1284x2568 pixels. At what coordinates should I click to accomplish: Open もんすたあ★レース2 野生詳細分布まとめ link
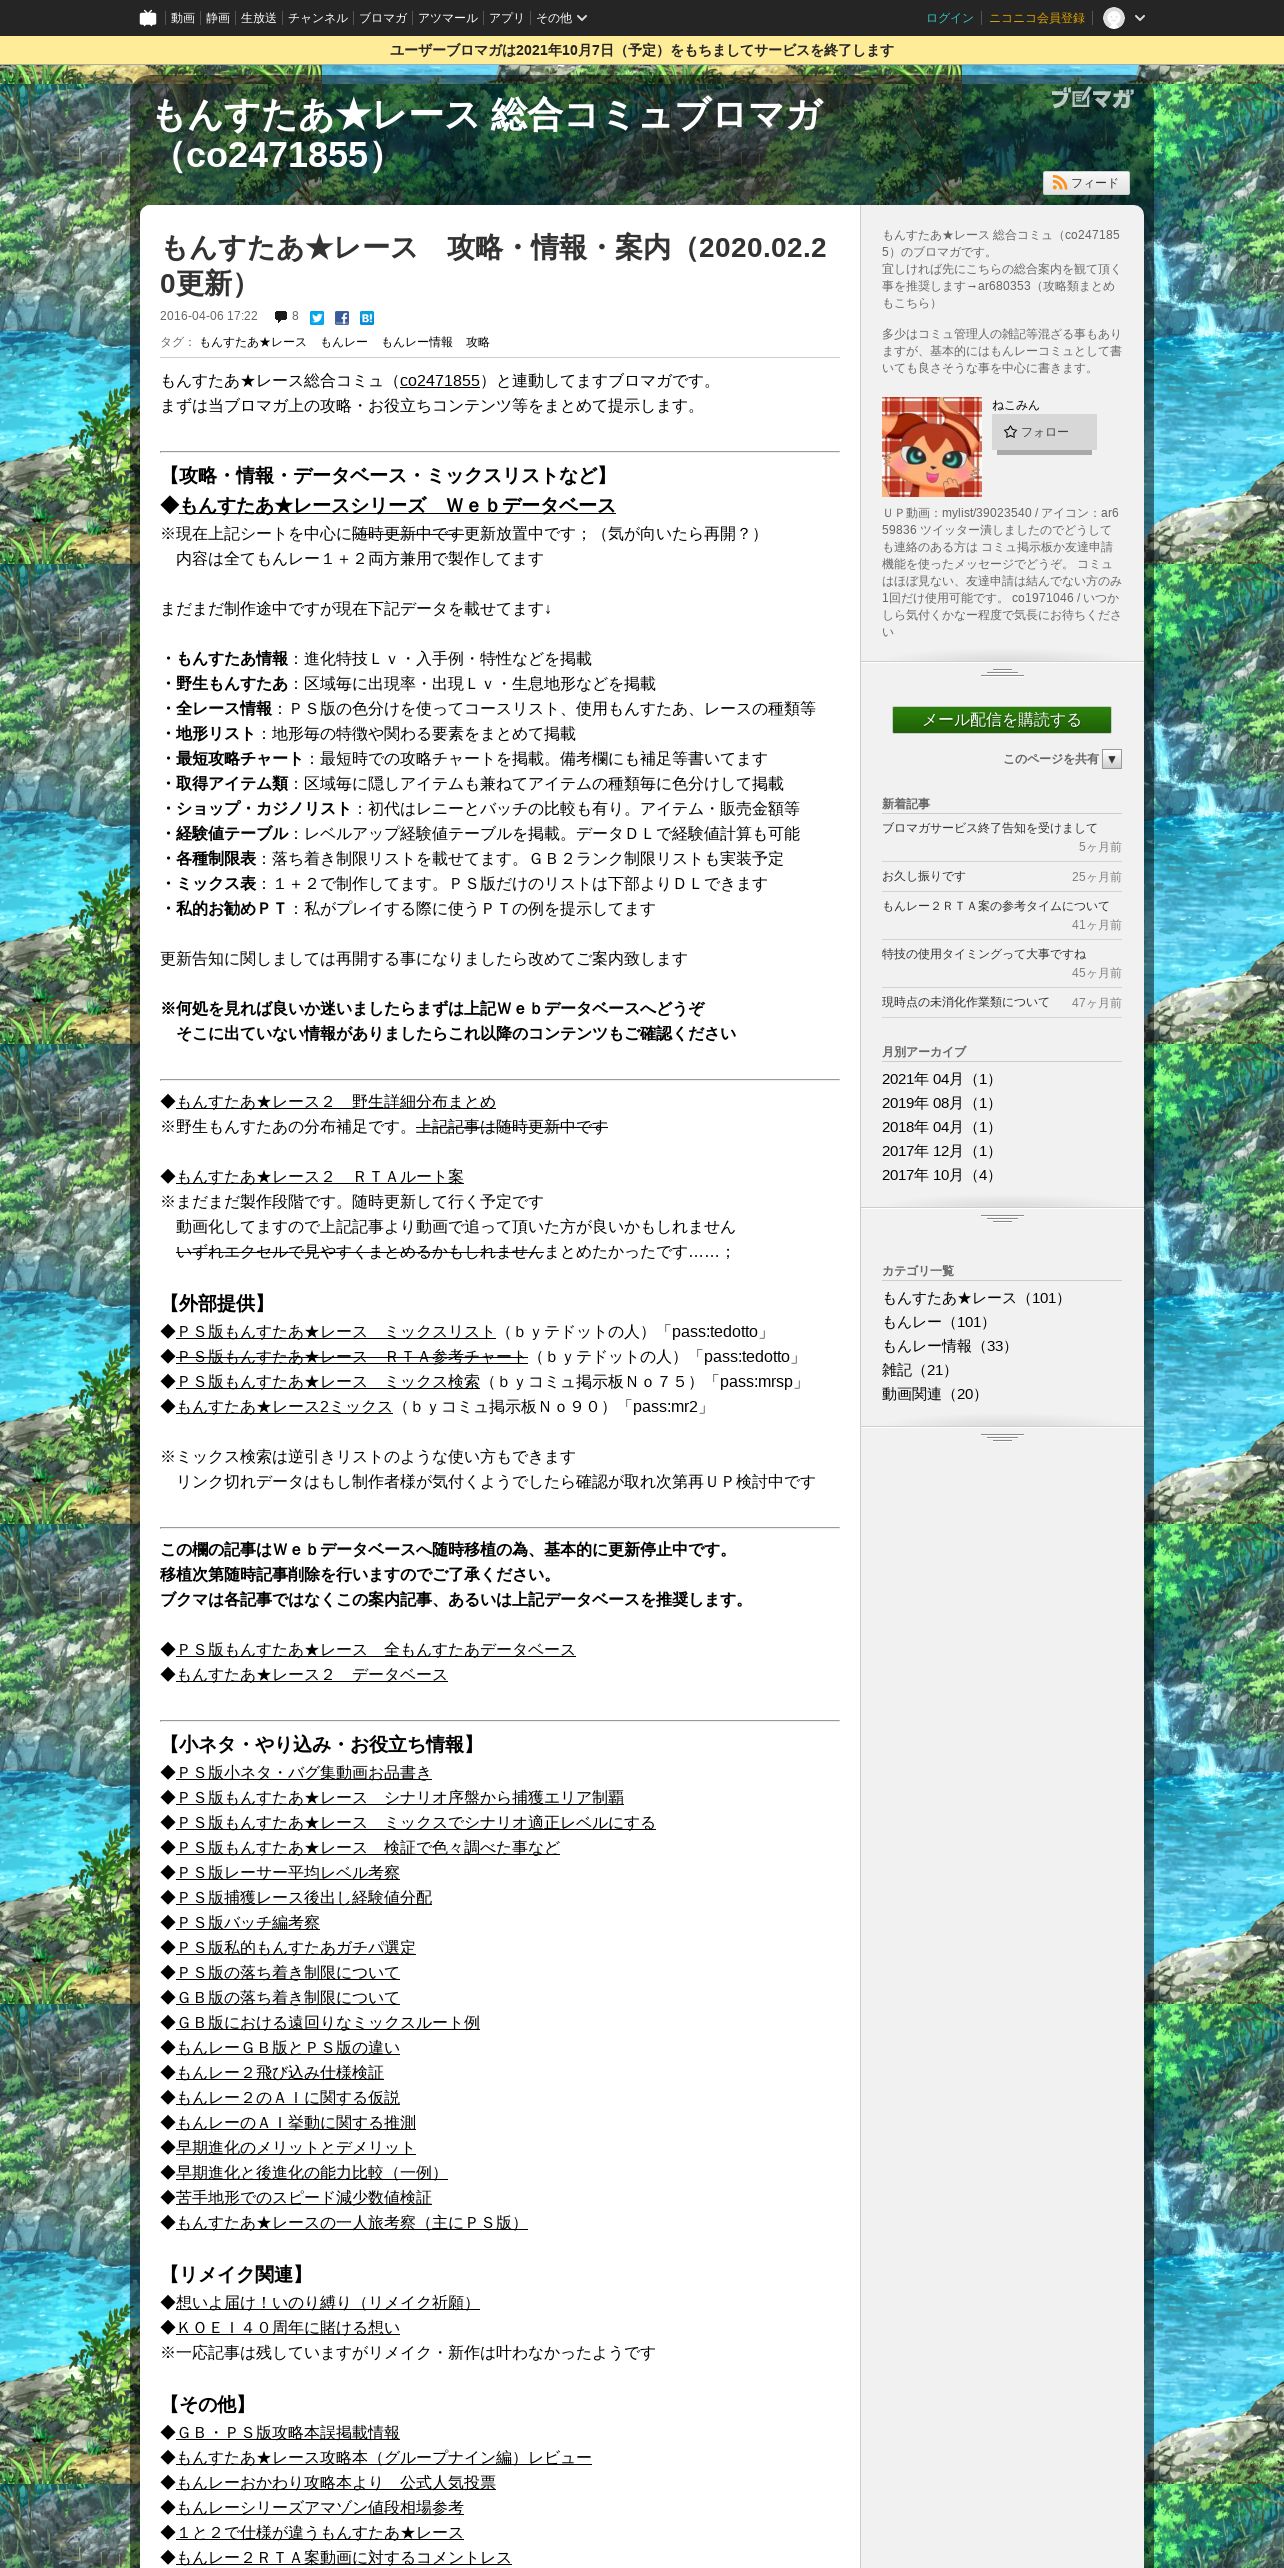(336, 1102)
